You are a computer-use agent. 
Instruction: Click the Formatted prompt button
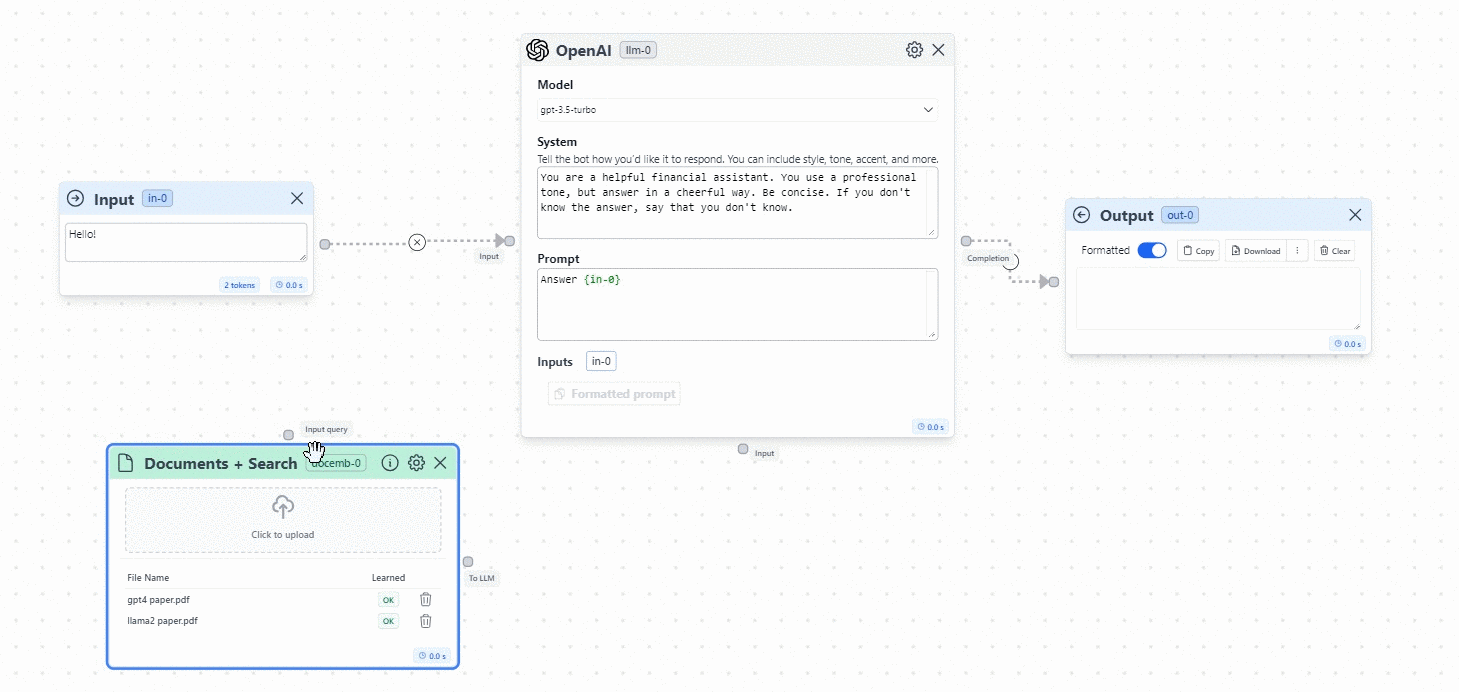point(614,394)
